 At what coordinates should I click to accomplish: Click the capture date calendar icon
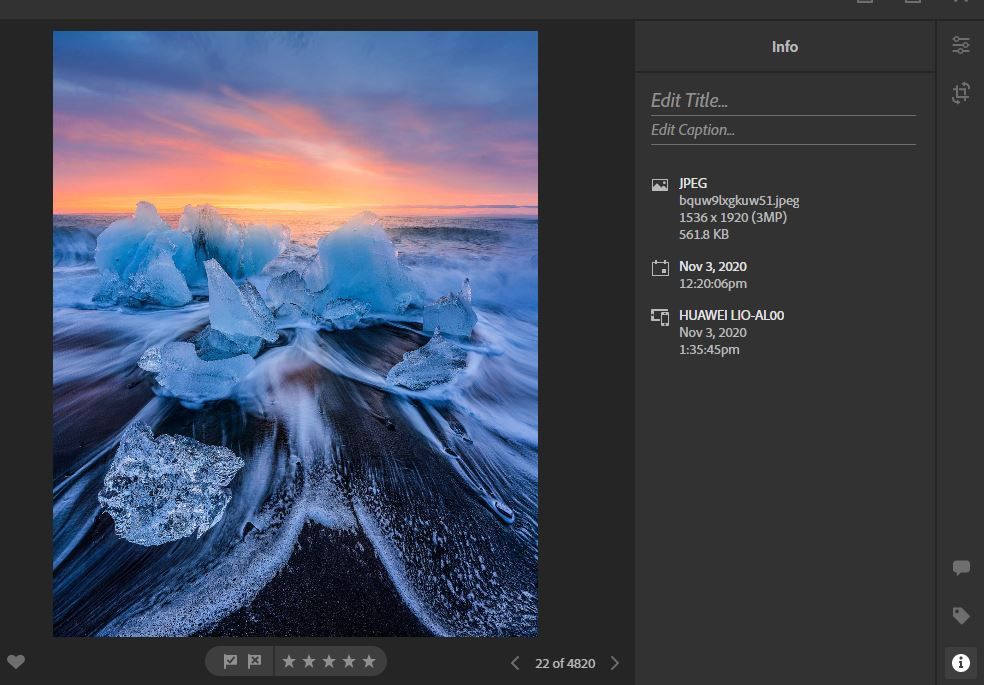[660, 268]
